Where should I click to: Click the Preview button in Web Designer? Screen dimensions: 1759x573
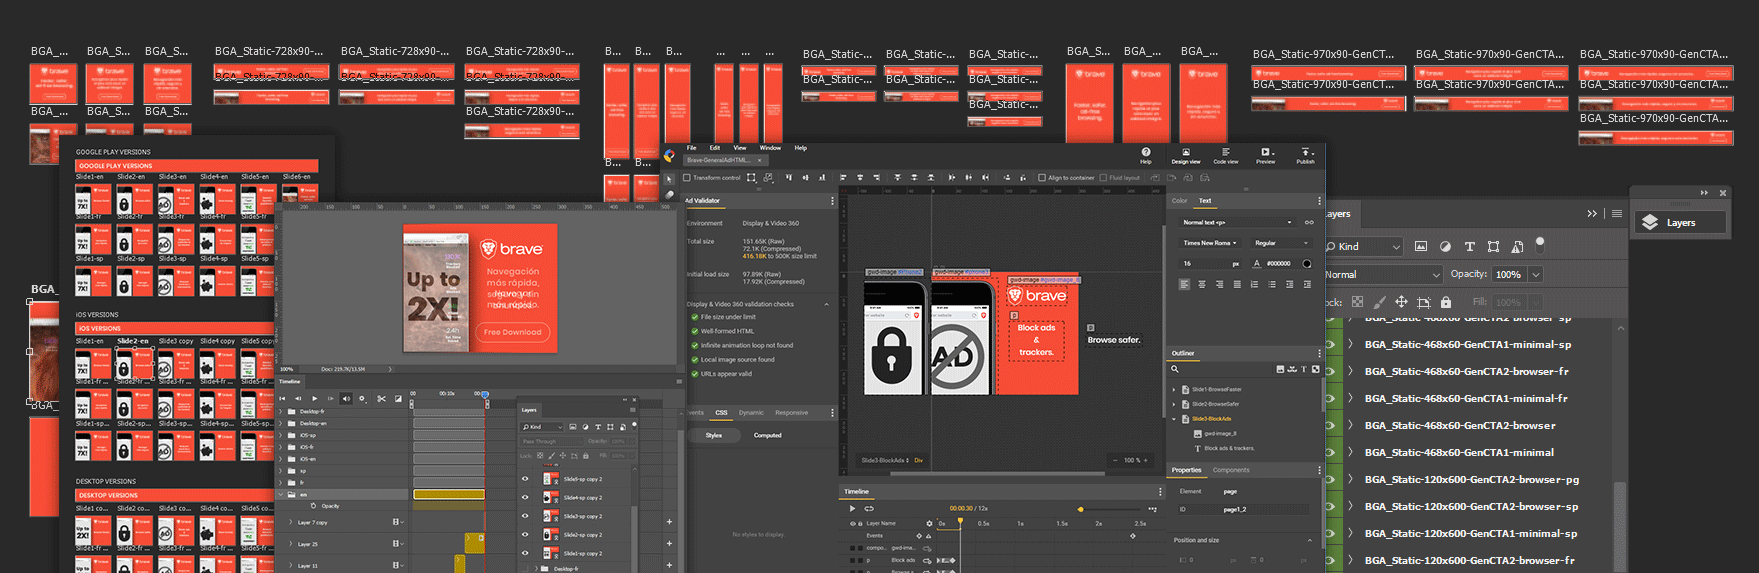point(1266,156)
